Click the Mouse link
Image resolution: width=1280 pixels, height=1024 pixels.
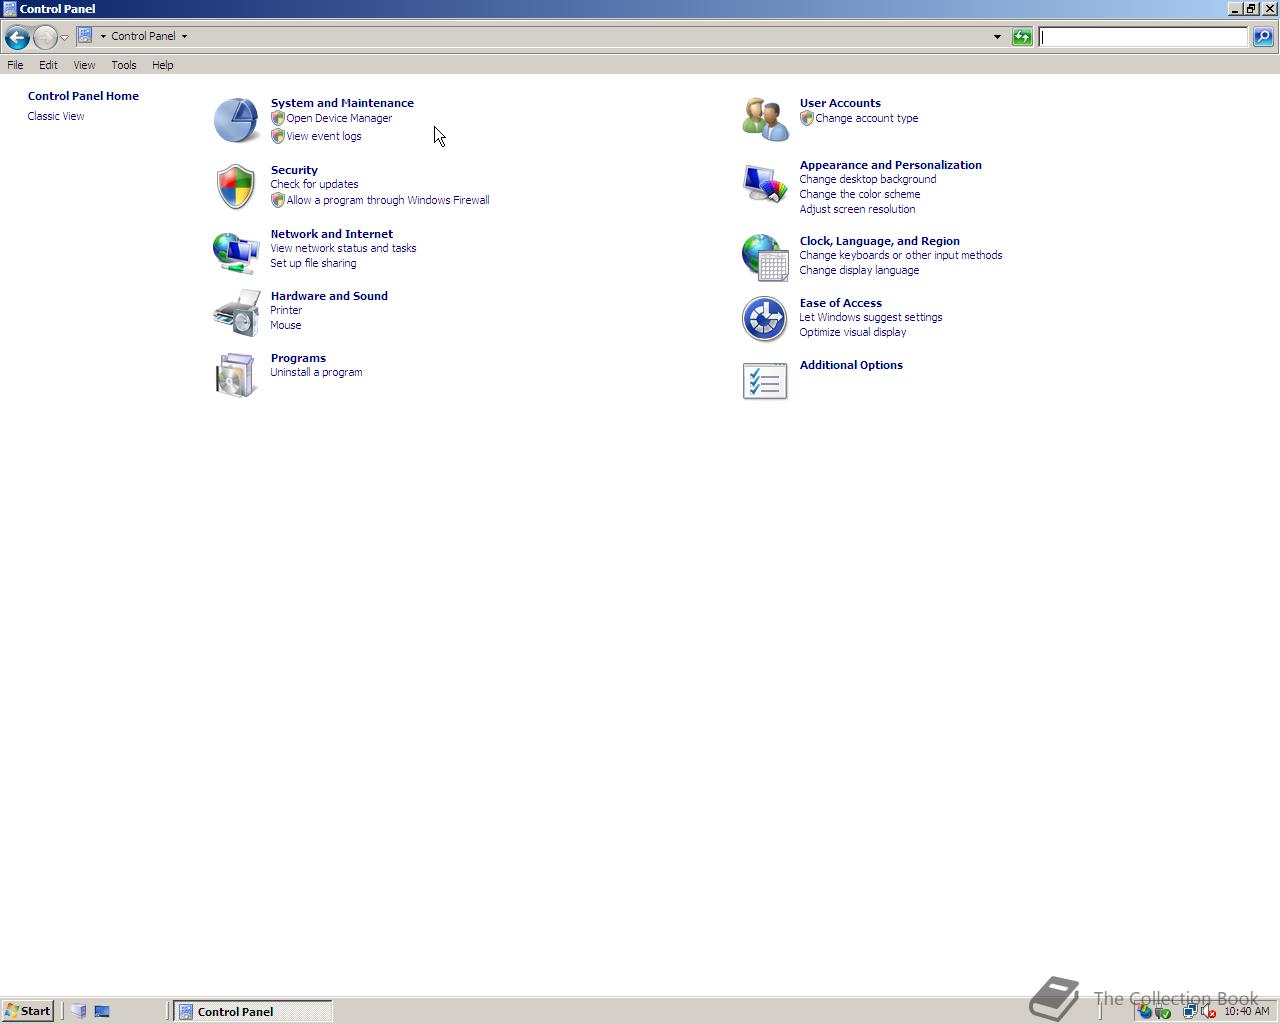[x=285, y=325]
